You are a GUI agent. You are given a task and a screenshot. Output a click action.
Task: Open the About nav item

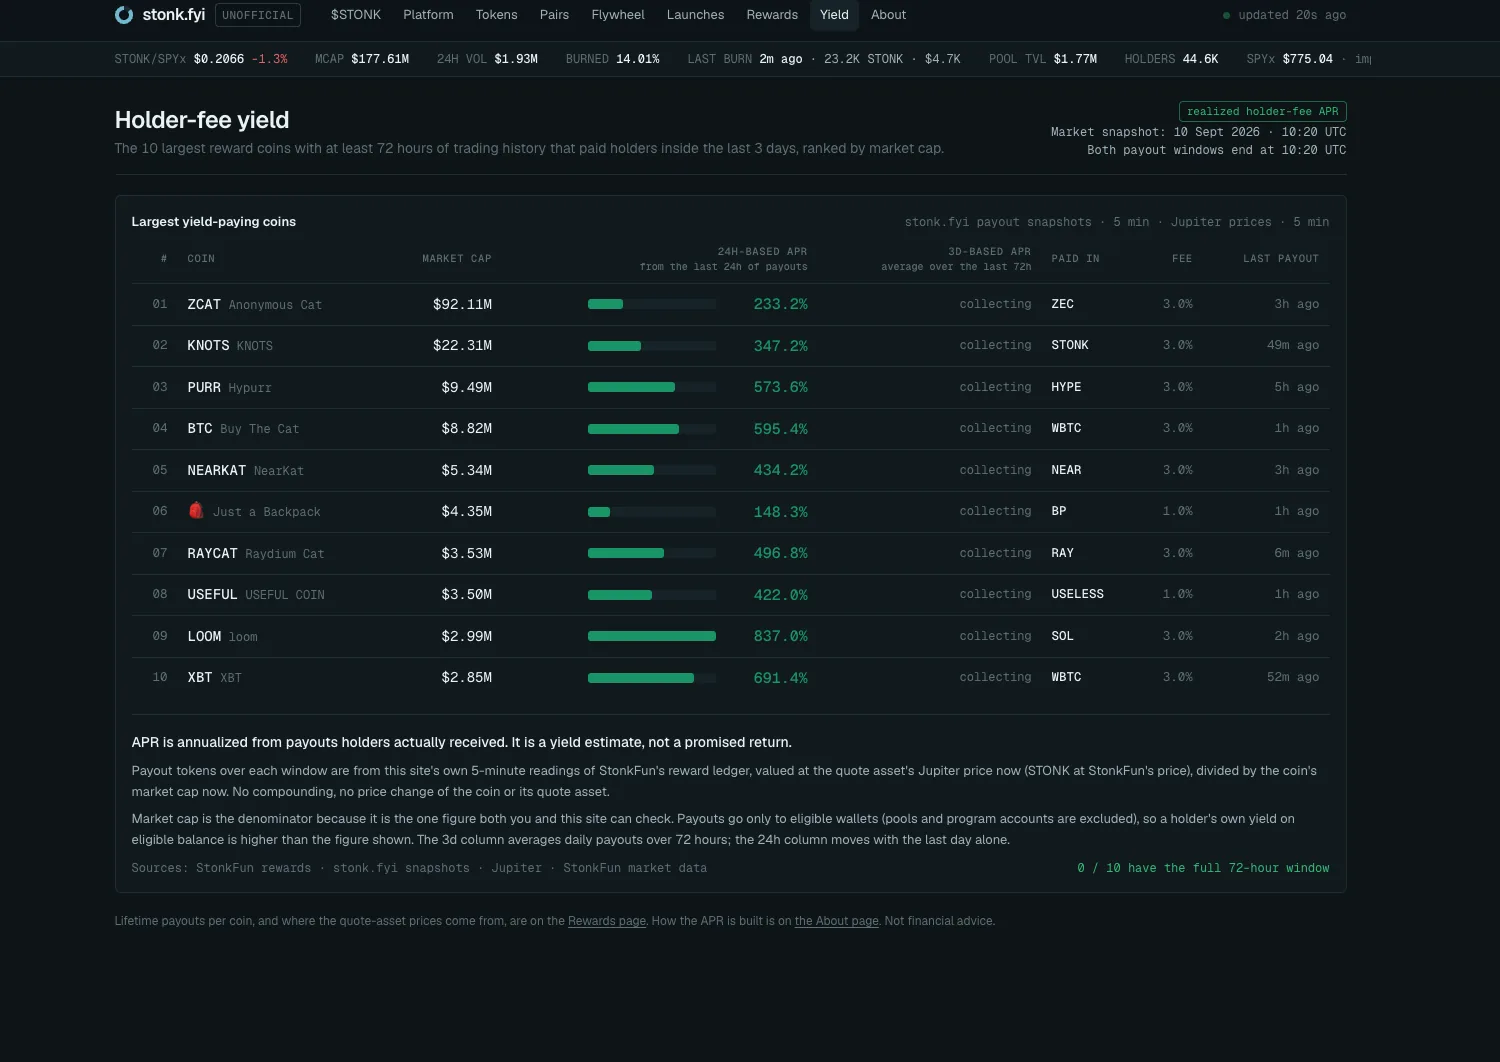pyautogui.click(x=888, y=15)
